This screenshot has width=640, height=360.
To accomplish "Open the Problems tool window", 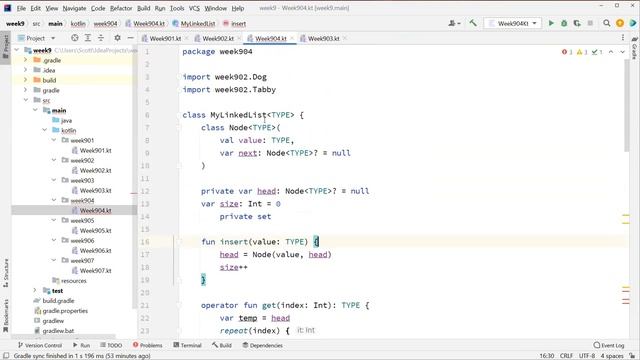I will click(x=147, y=345).
